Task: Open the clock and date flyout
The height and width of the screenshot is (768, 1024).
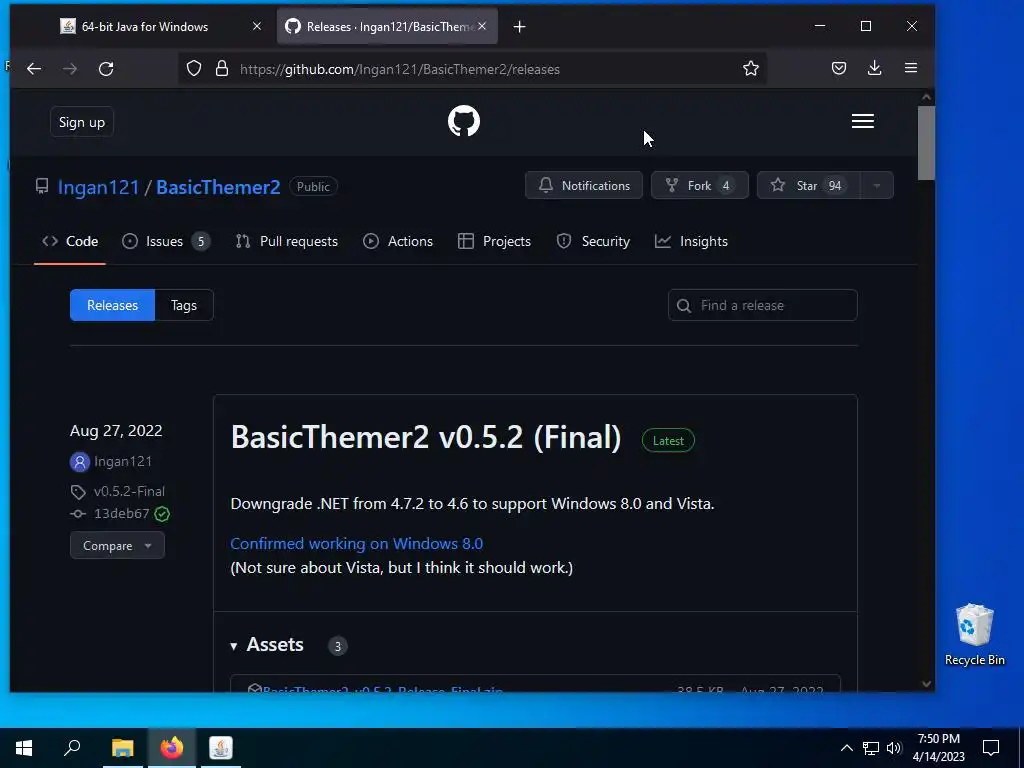Action: click(x=938, y=748)
